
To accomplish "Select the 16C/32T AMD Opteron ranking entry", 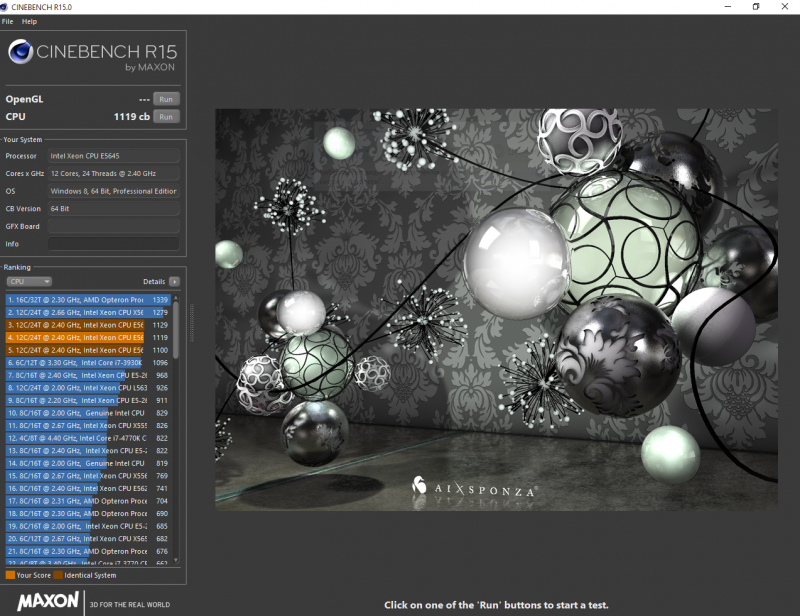I will 88,299.
